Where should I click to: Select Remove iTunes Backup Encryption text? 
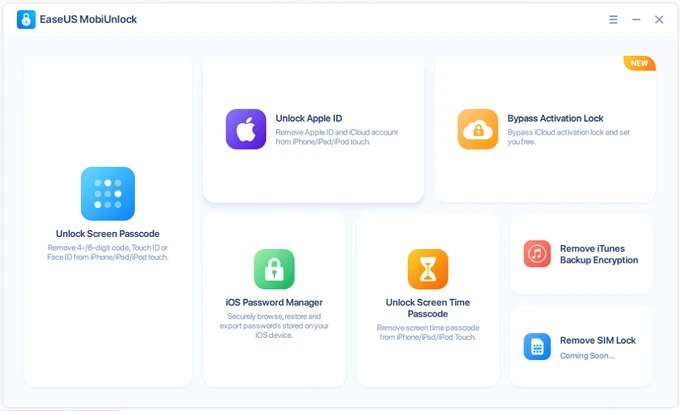pyautogui.click(x=599, y=254)
